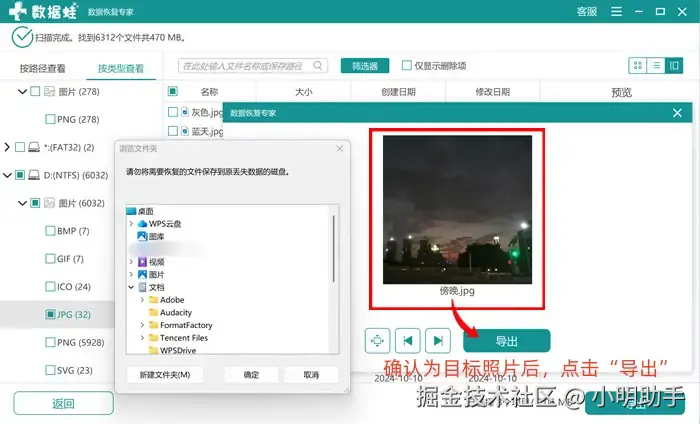Click the 筛选器 filter button
Image resolution: width=700 pixels, height=424 pixels.
coord(365,66)
